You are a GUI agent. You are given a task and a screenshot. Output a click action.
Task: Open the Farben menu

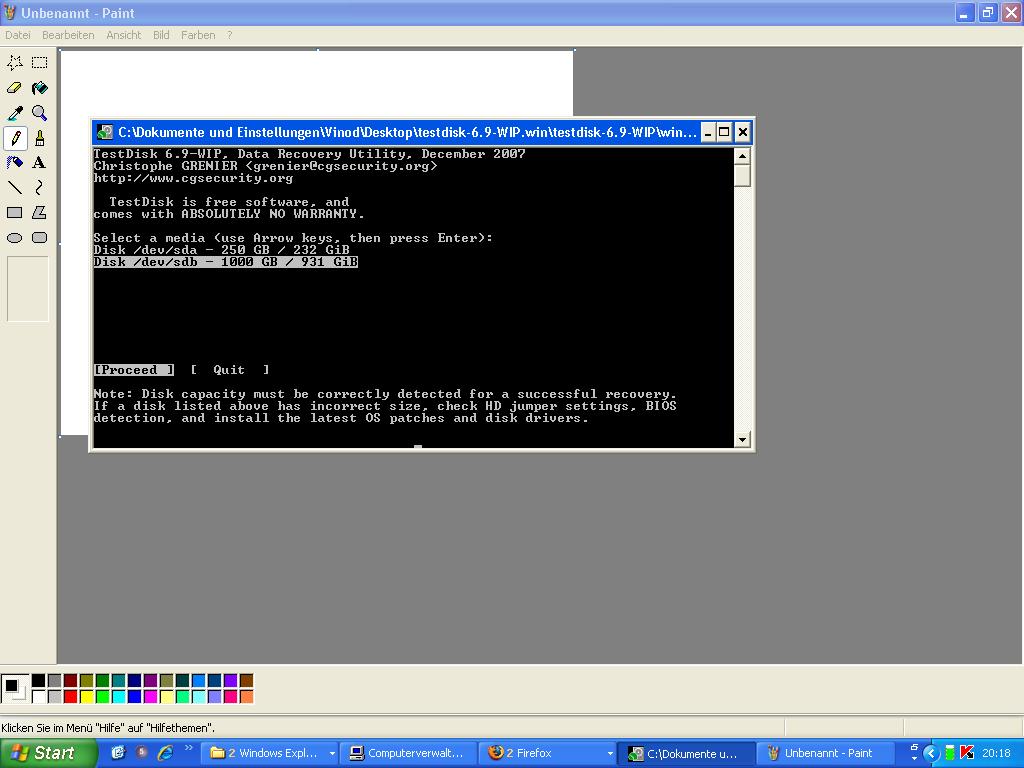198,35
